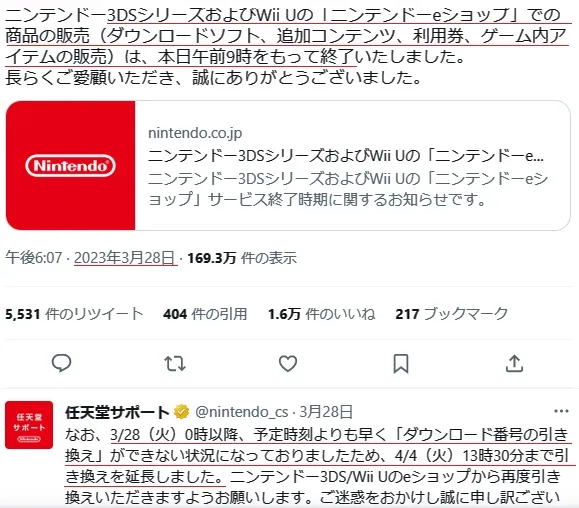Open the 任天堂サポート display name
The image size is (579, 508).
(117, 412)
